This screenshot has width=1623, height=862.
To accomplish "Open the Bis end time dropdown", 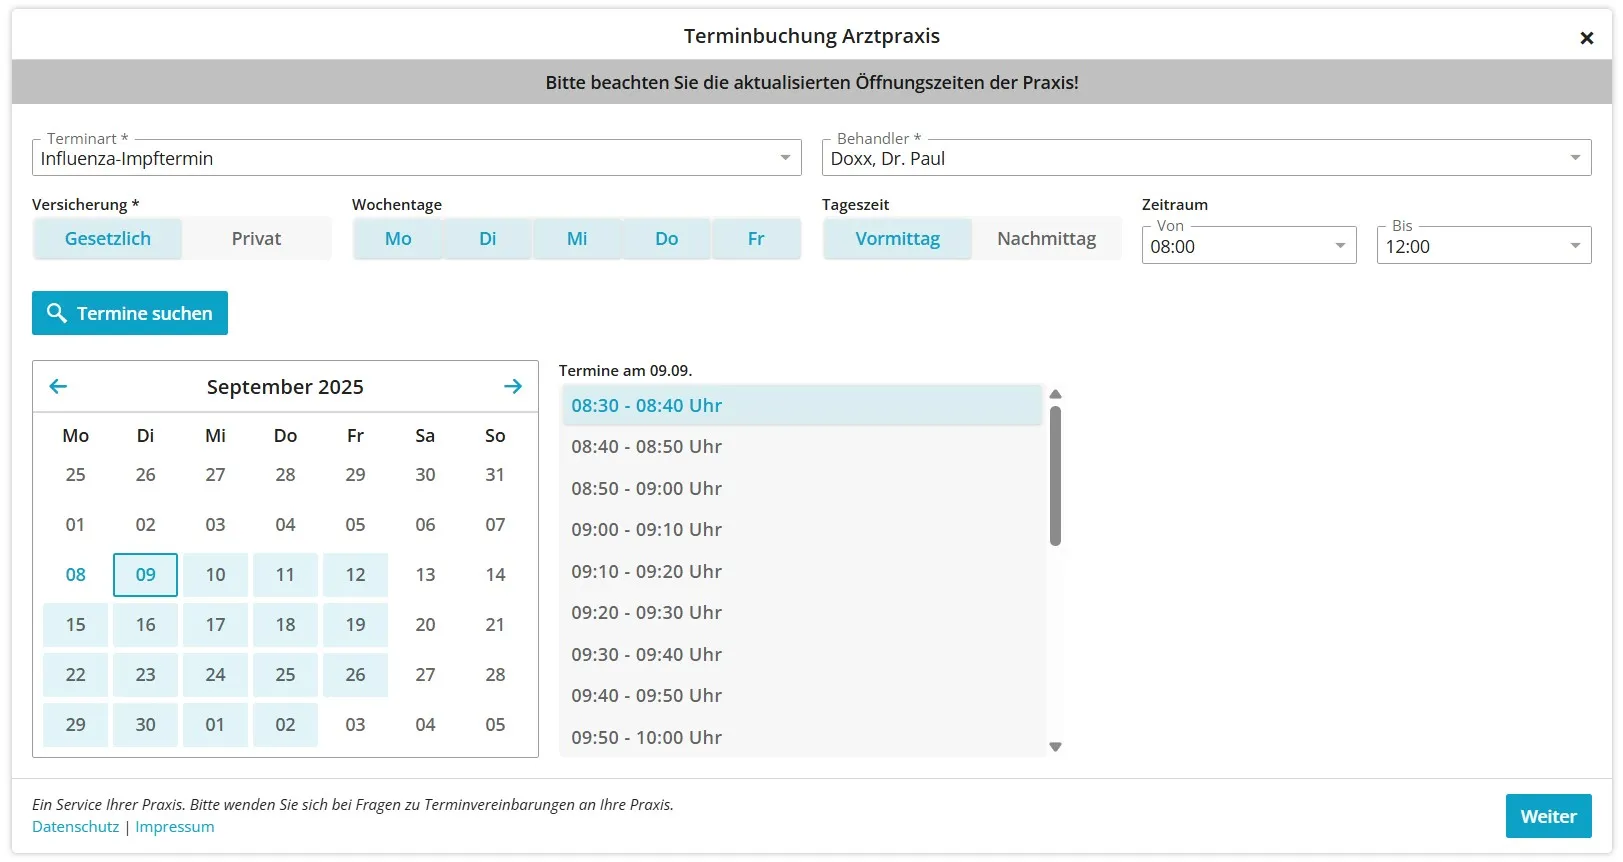I will [1483, 246].
